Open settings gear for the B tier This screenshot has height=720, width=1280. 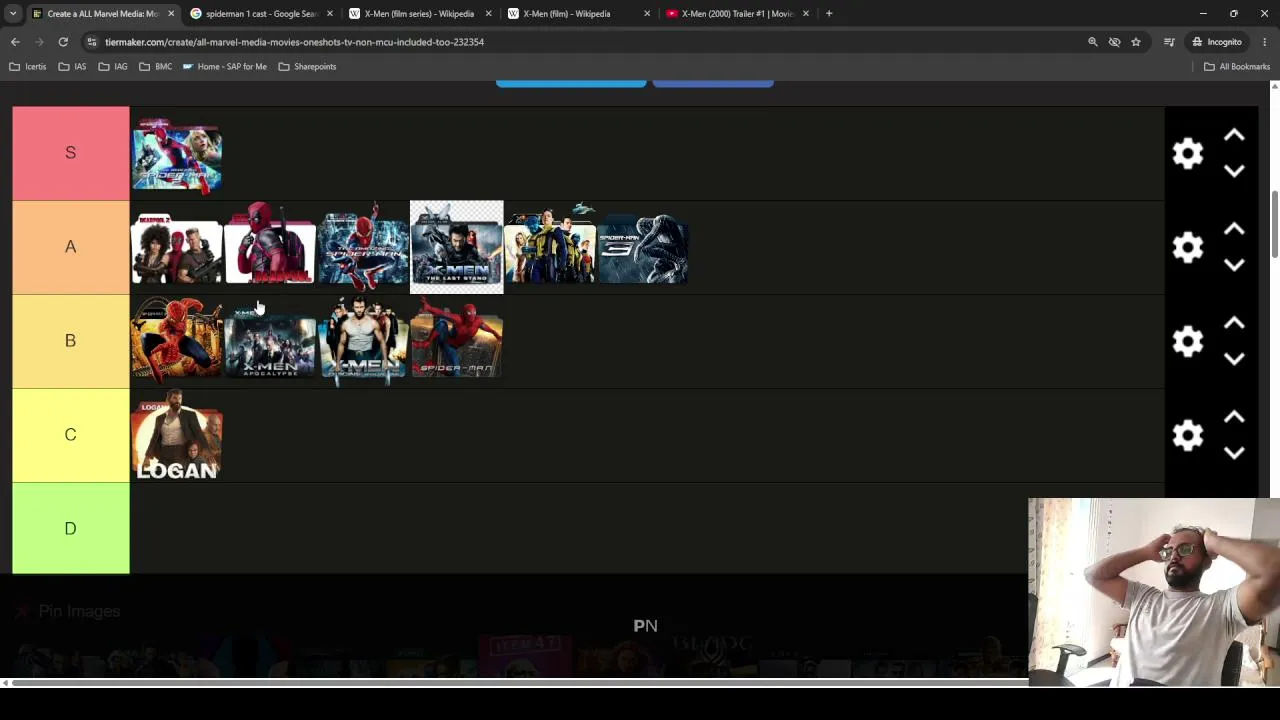pos(1188,341)
